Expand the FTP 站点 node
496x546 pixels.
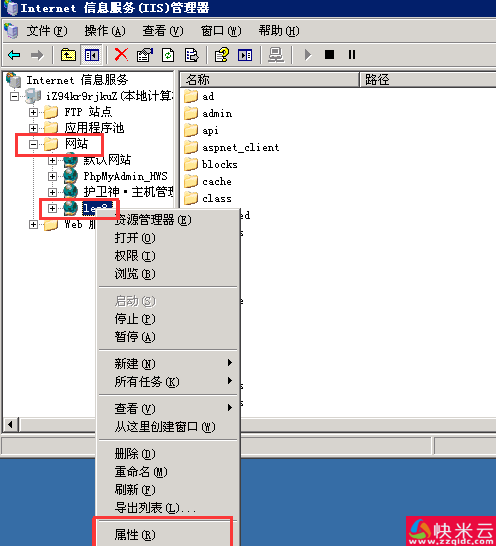click(x=33, y=112)
